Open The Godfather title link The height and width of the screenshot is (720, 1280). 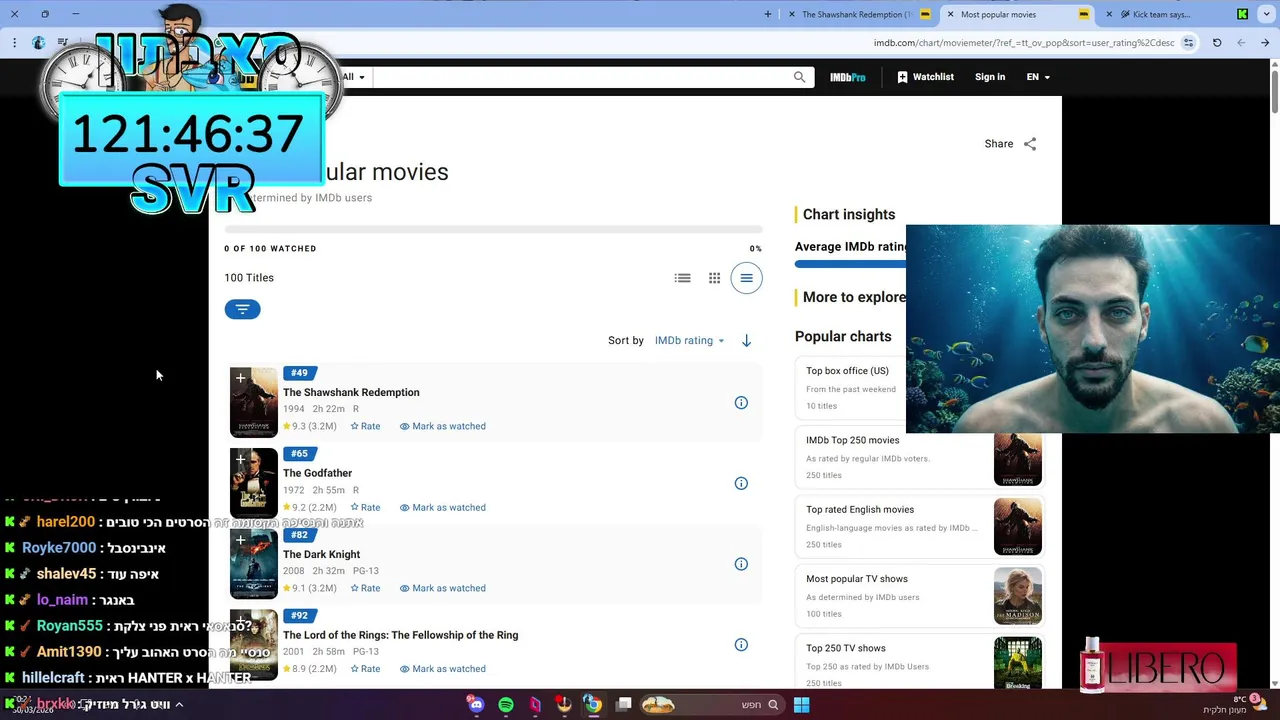(317, 473)
